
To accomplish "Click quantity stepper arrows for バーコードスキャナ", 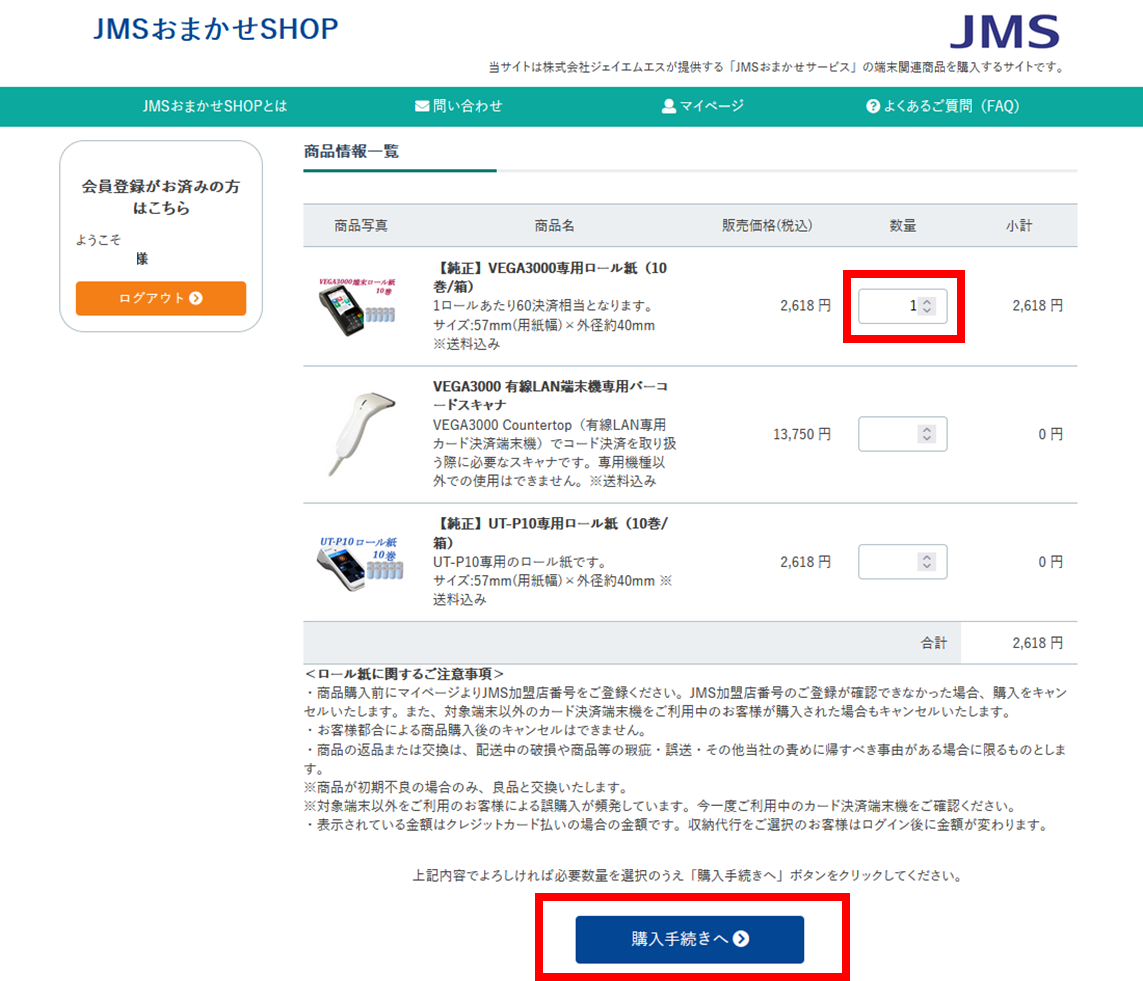I will click(927, 434).
